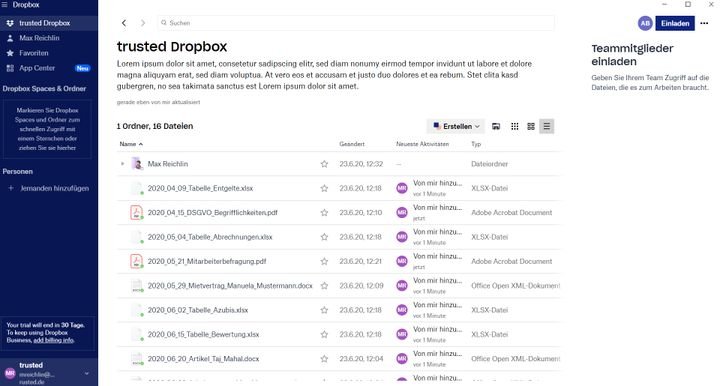Viewport: 720px width, 386px height.
Task: Star 2020_04_09_Tabelle_Entgelte.xlsx
Action: (x=324, y=188)
